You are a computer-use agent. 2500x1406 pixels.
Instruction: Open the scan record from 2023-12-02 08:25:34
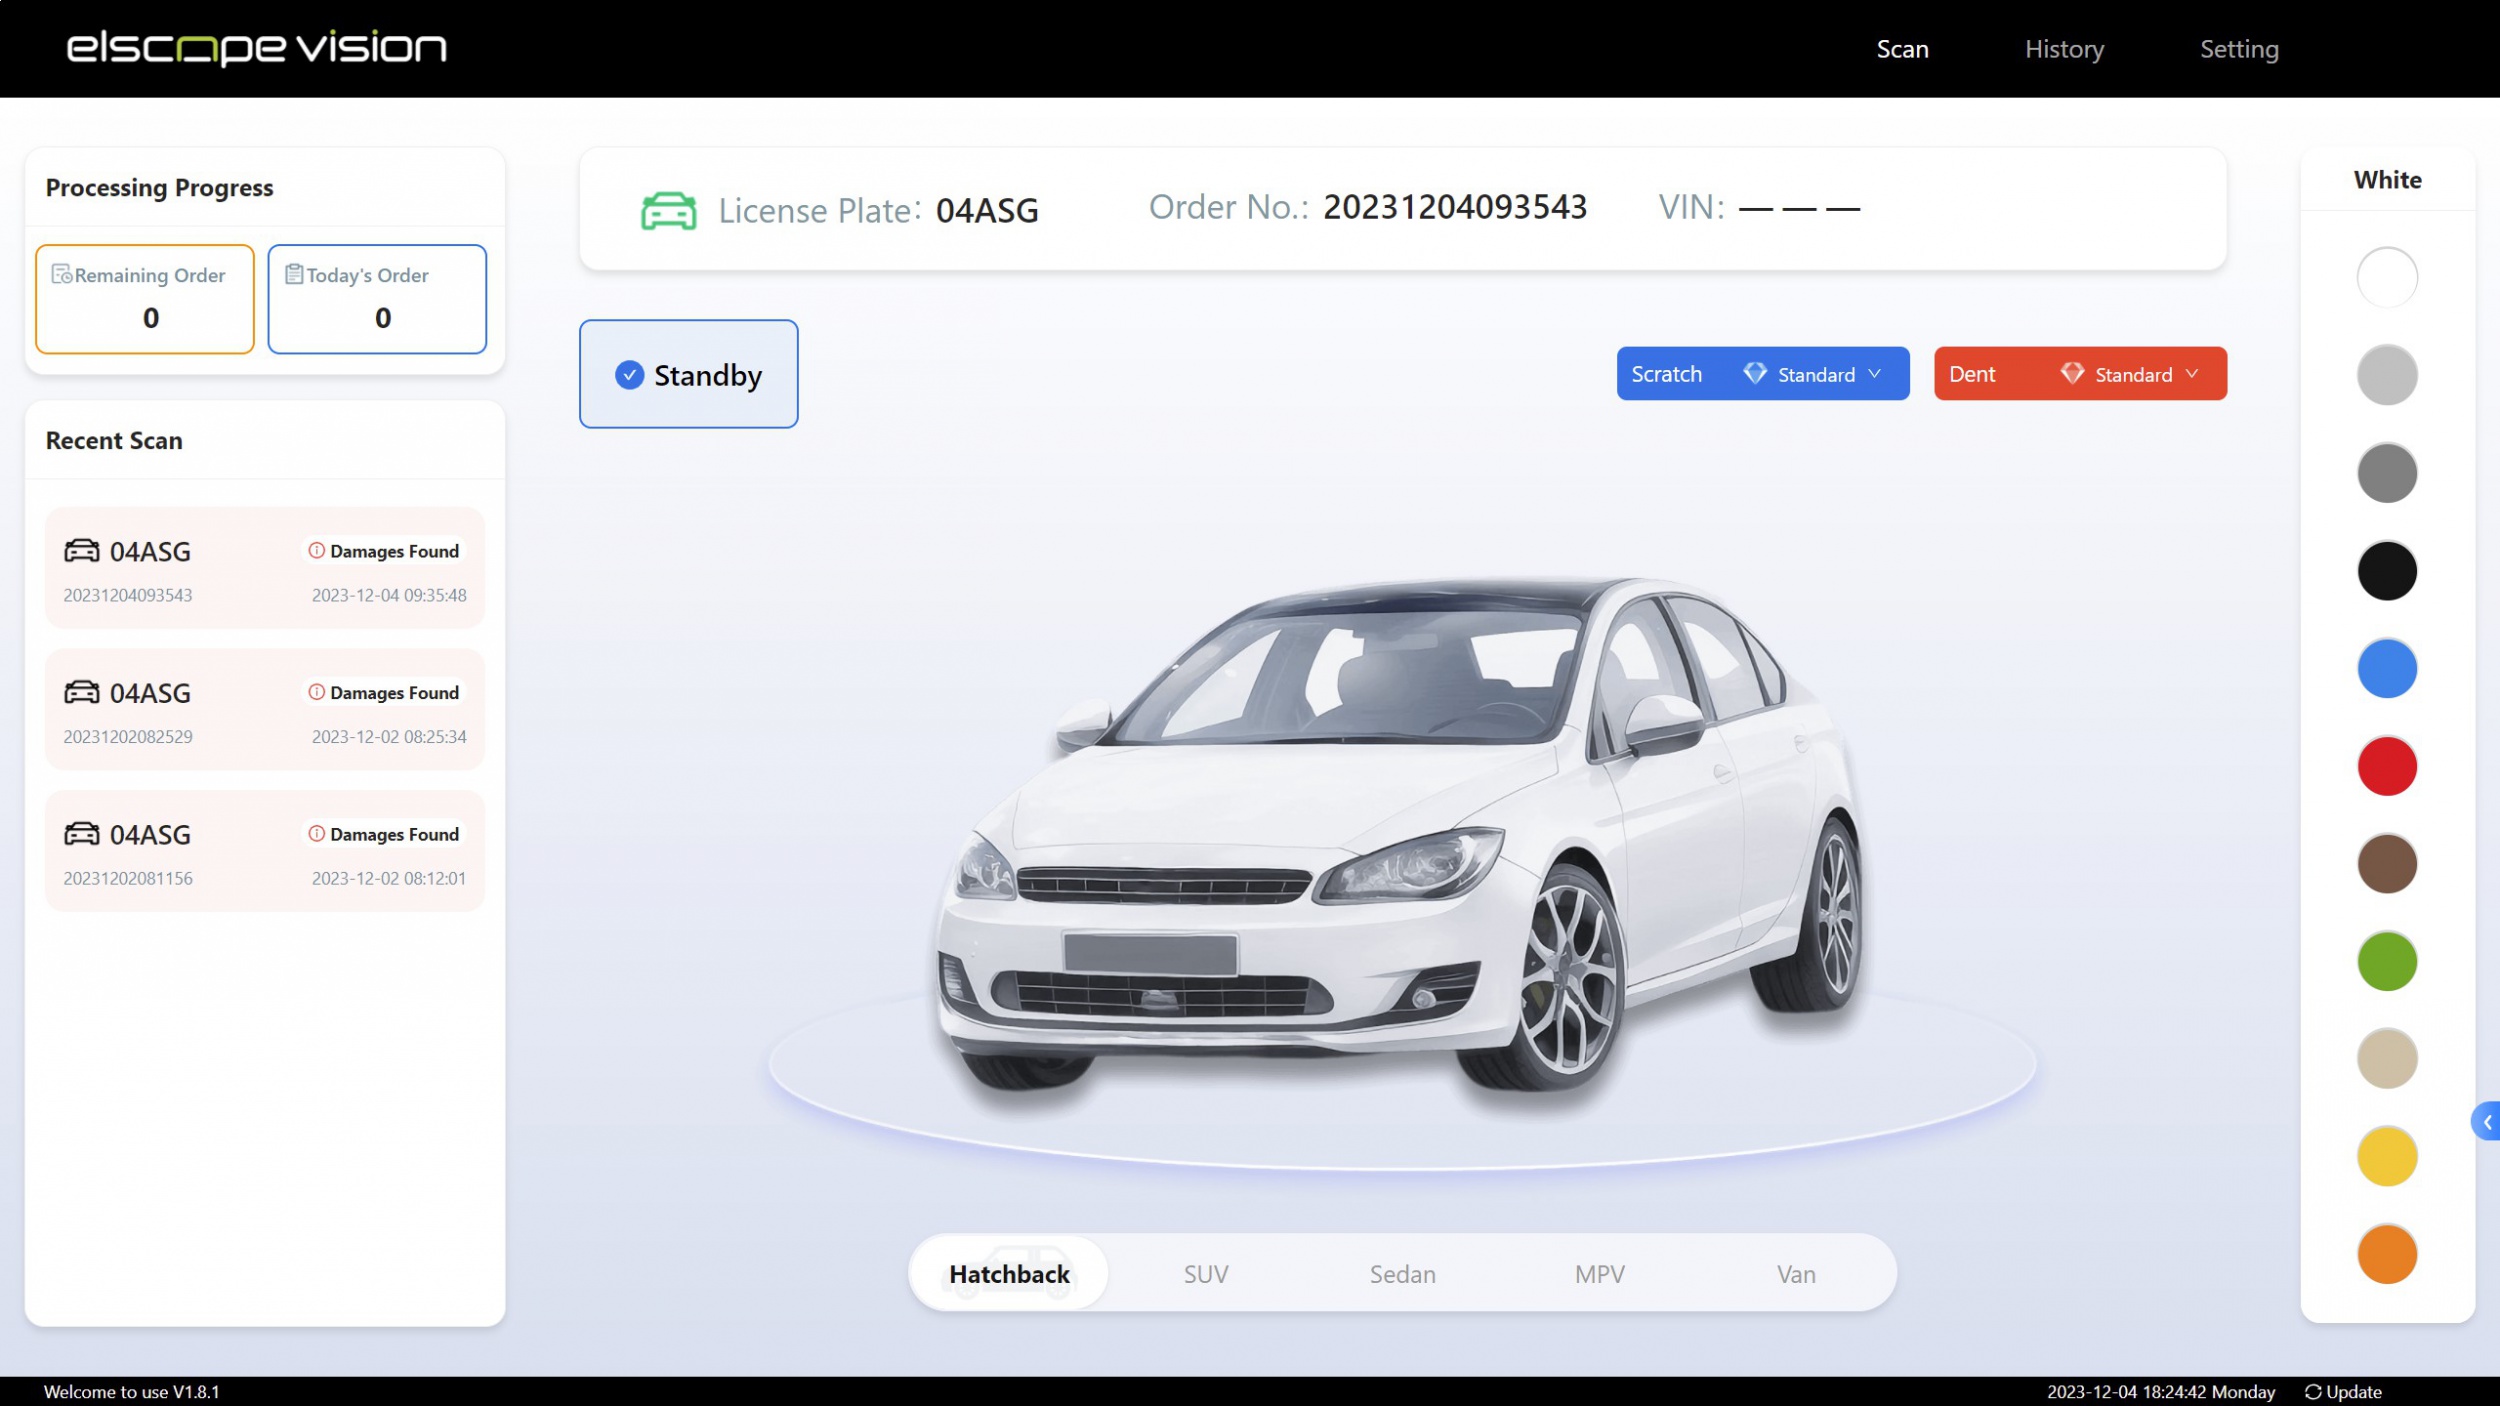point(264,710)
